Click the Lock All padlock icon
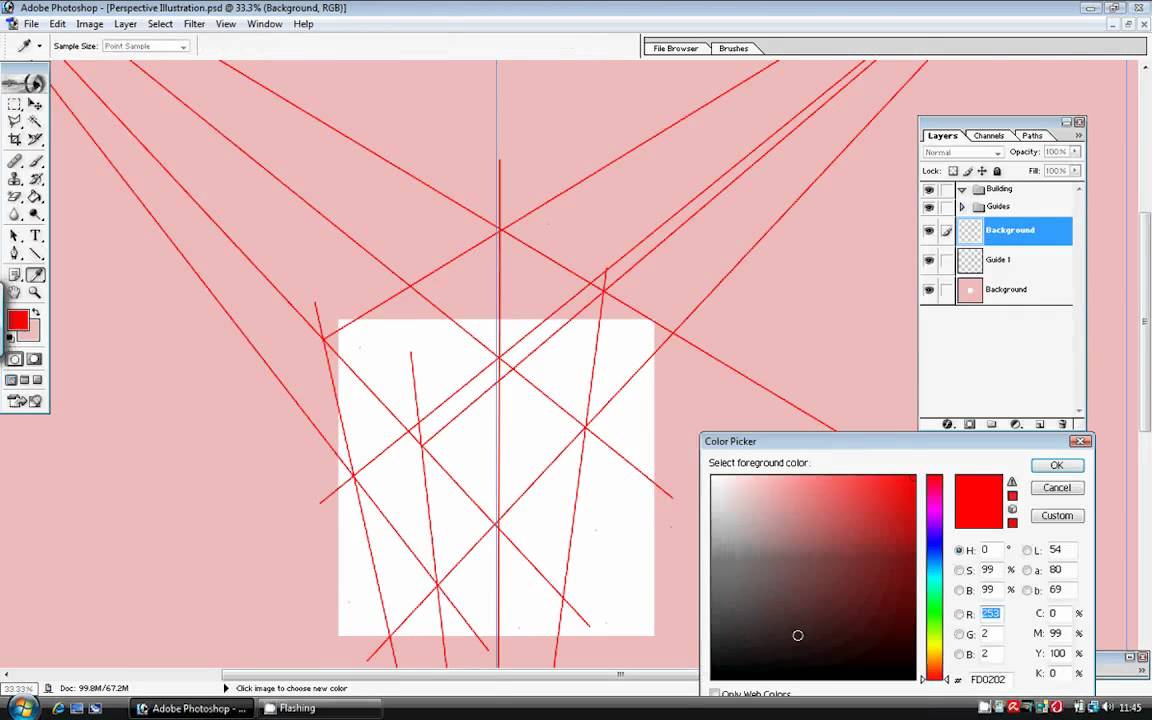The image size is (1152, 720). pyautogui.click(x=997, y=171)
